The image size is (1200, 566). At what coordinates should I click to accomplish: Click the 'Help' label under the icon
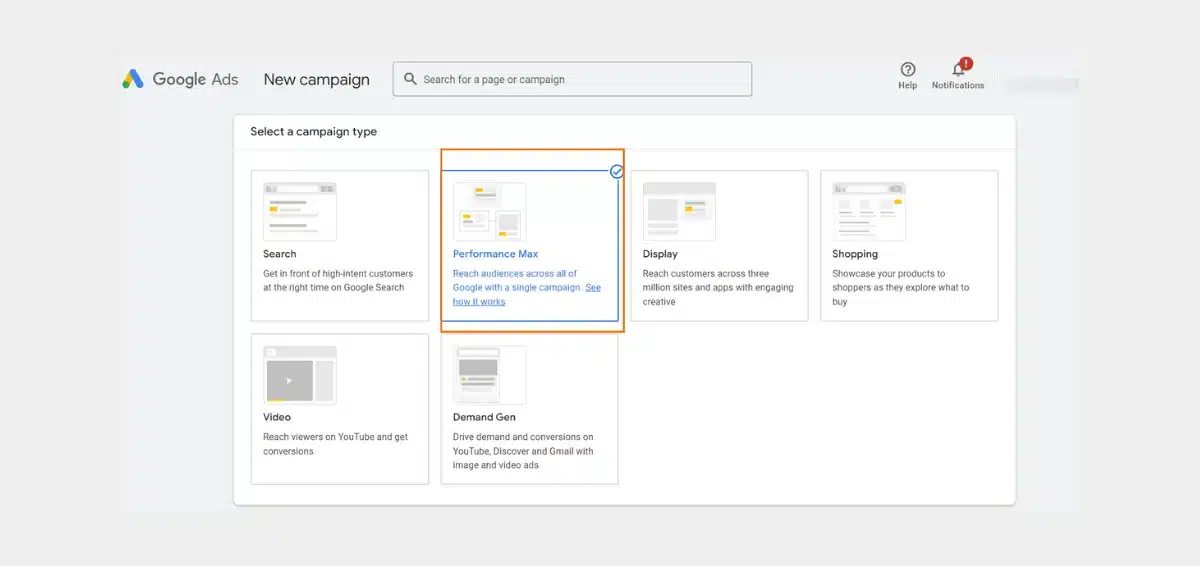coord(908,86)
